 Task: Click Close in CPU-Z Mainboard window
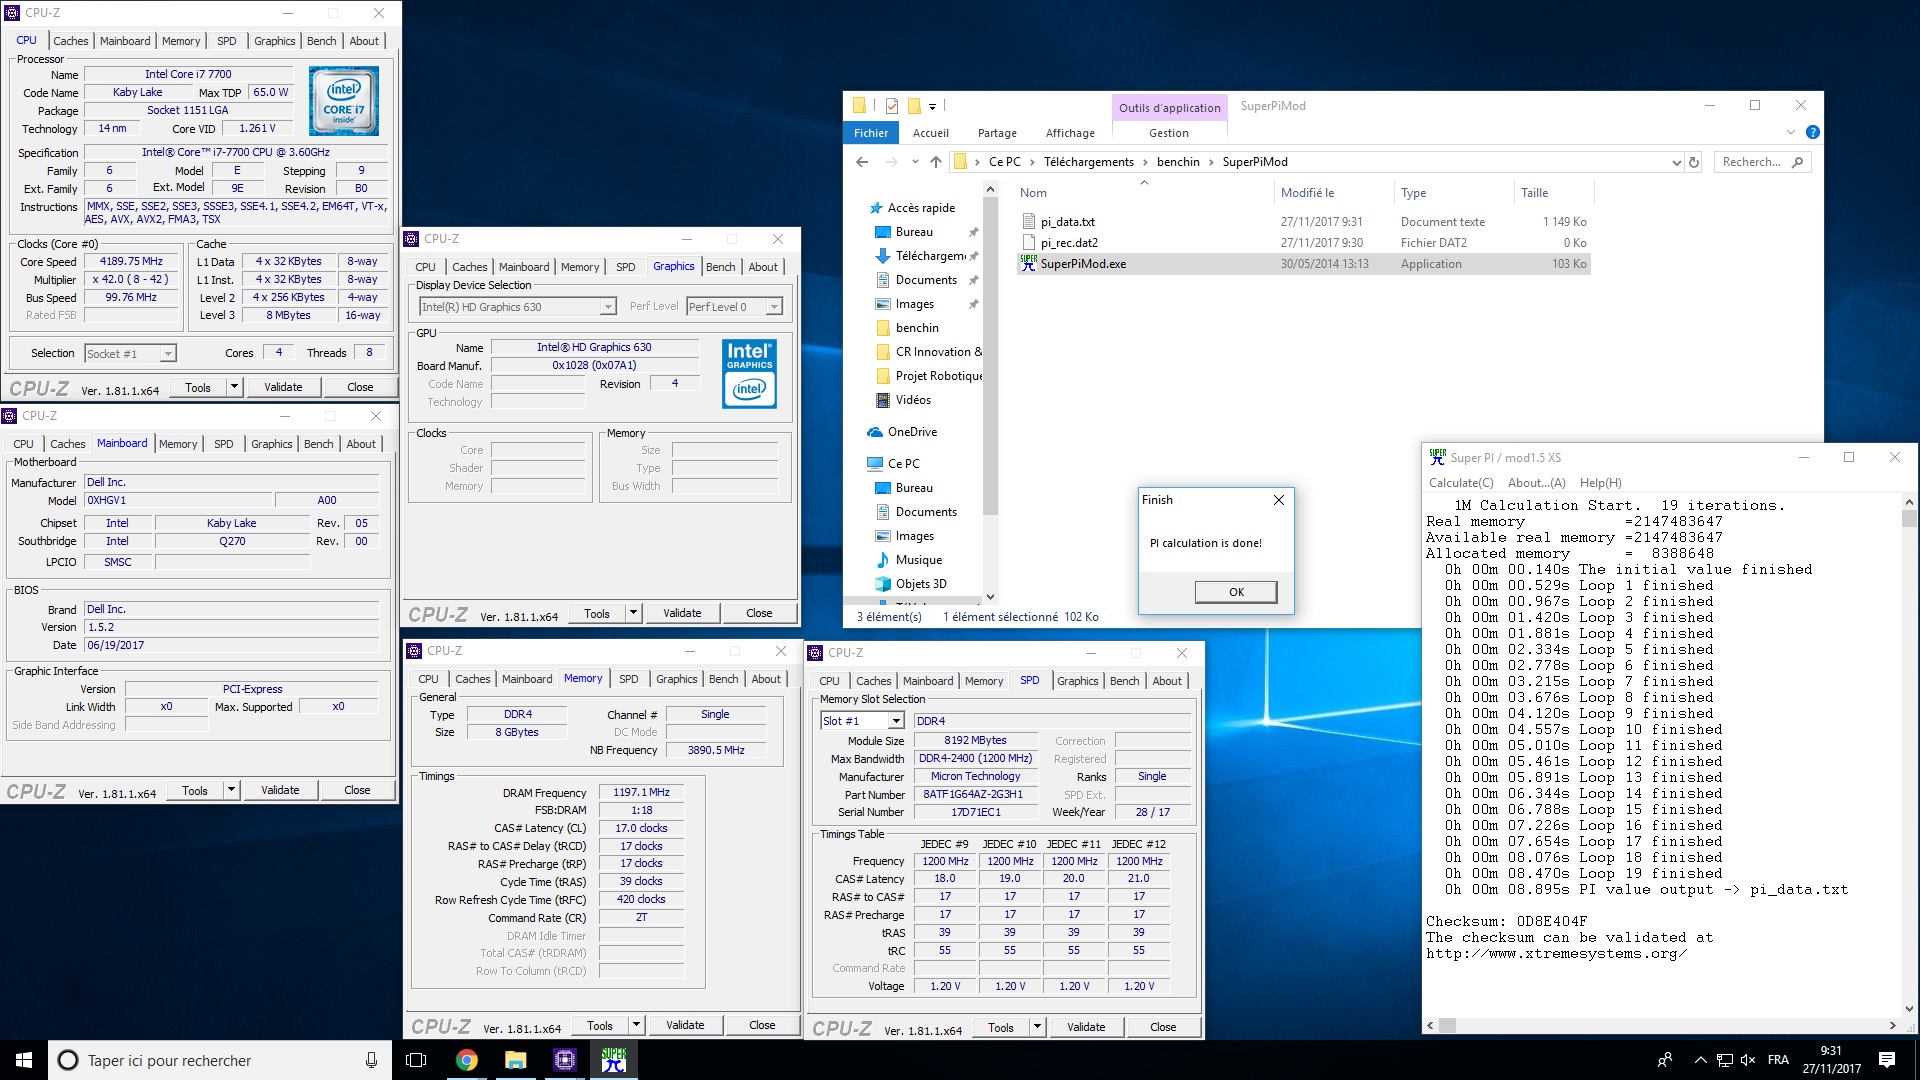357,790
